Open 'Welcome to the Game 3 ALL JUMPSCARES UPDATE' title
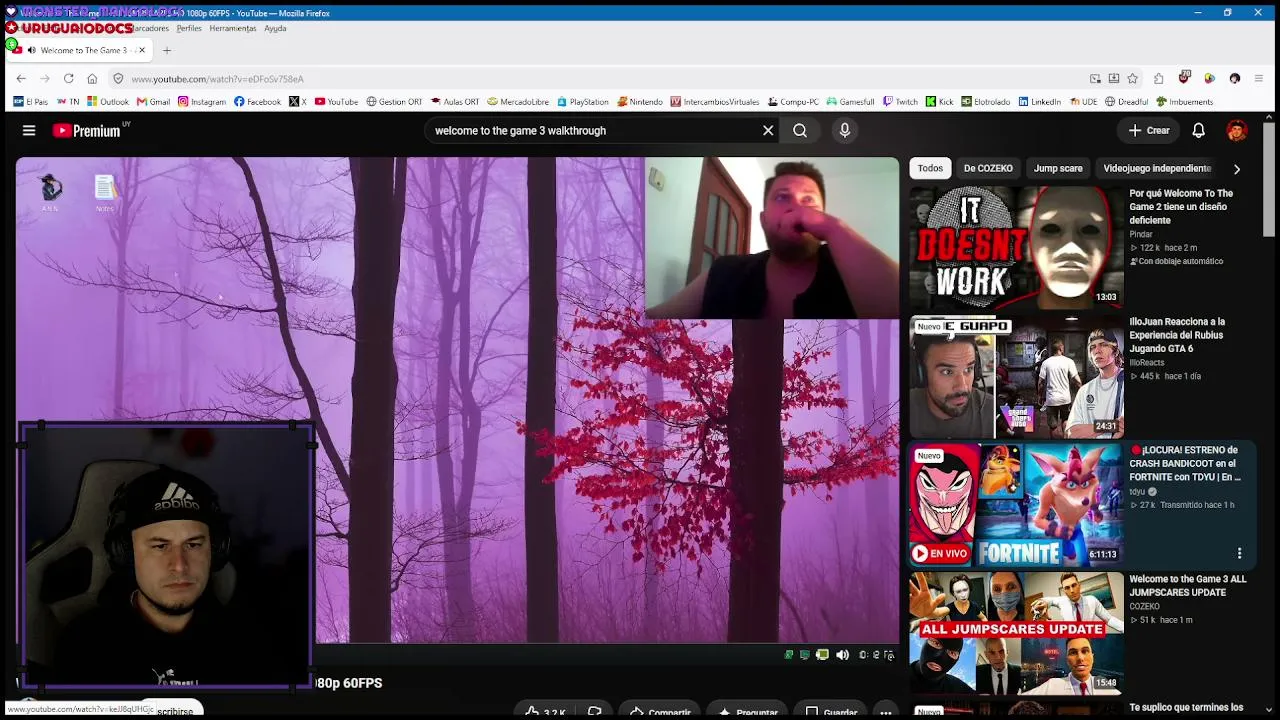This screenshot has height=720, width=1280. 1188,585
